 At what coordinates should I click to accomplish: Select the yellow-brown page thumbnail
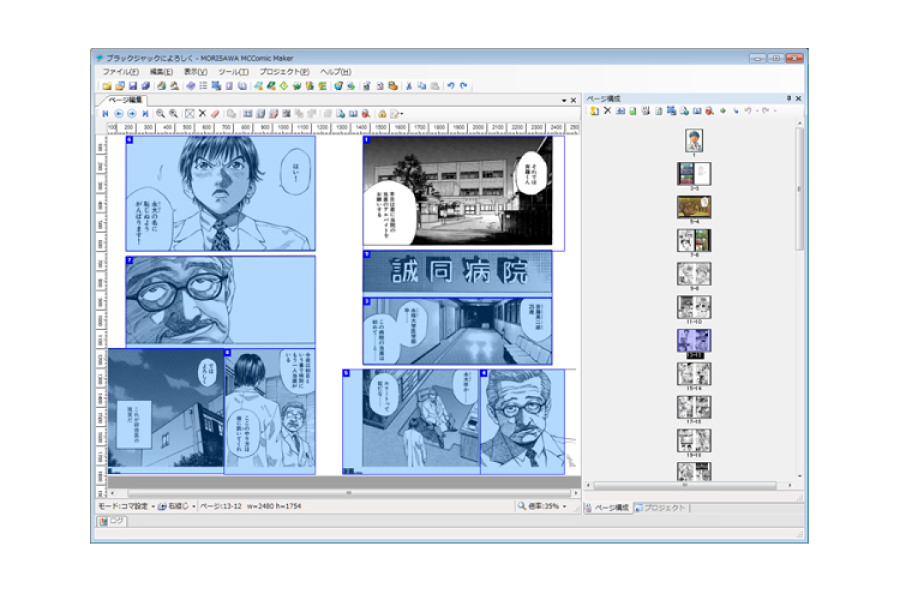pos(694,207)
